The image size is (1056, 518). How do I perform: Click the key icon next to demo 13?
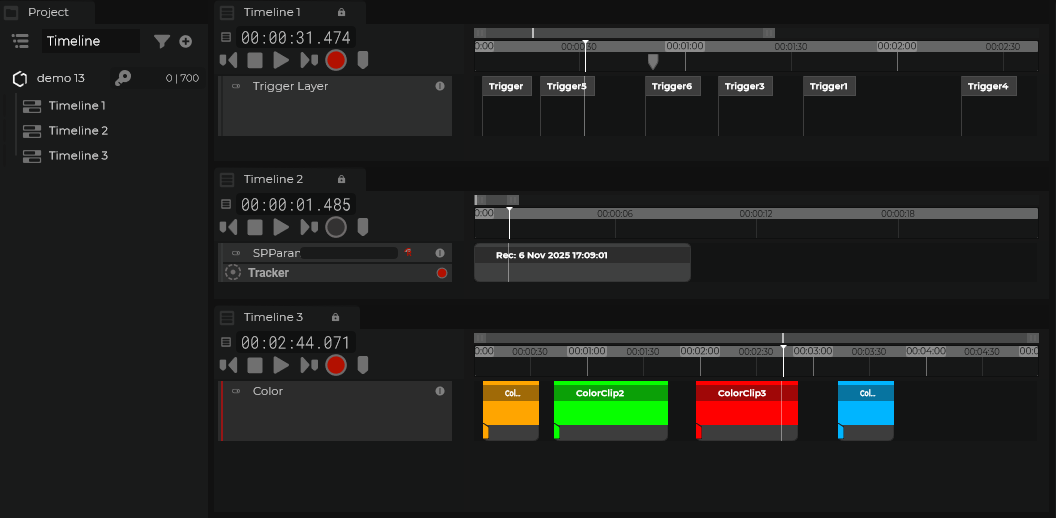click(123, 78)
